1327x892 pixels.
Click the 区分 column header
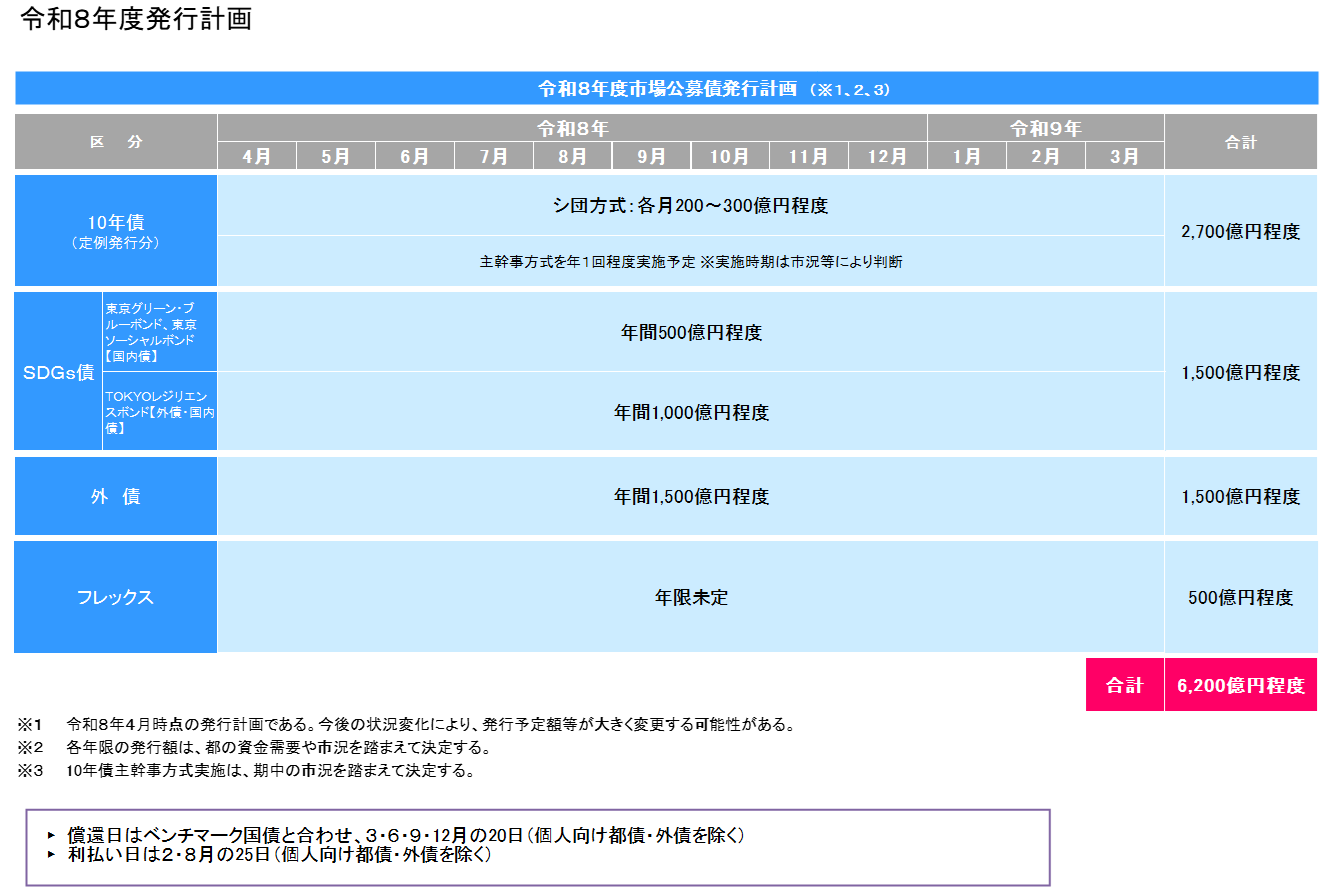(x=115, y=141)
